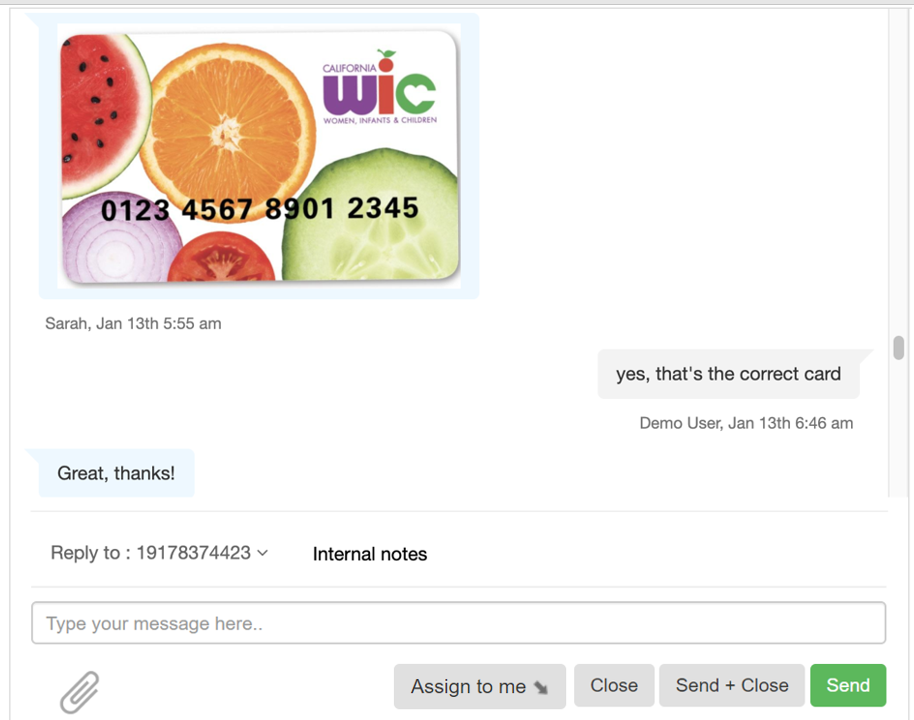Click the Demo User, Jan 13th 6:46 am timestamp
The height and width of the screenshot is (720, 914).
[x=746, y=423]
